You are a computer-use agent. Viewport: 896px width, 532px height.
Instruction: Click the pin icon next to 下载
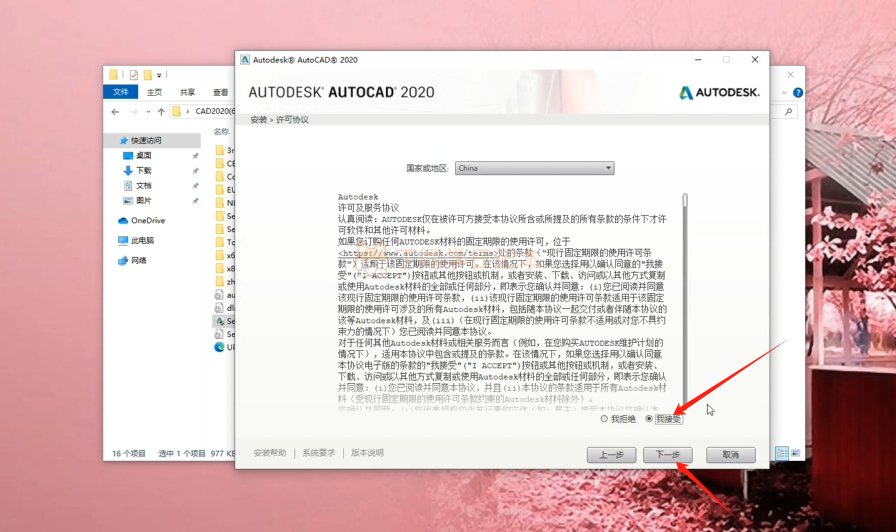coord(195,170)
